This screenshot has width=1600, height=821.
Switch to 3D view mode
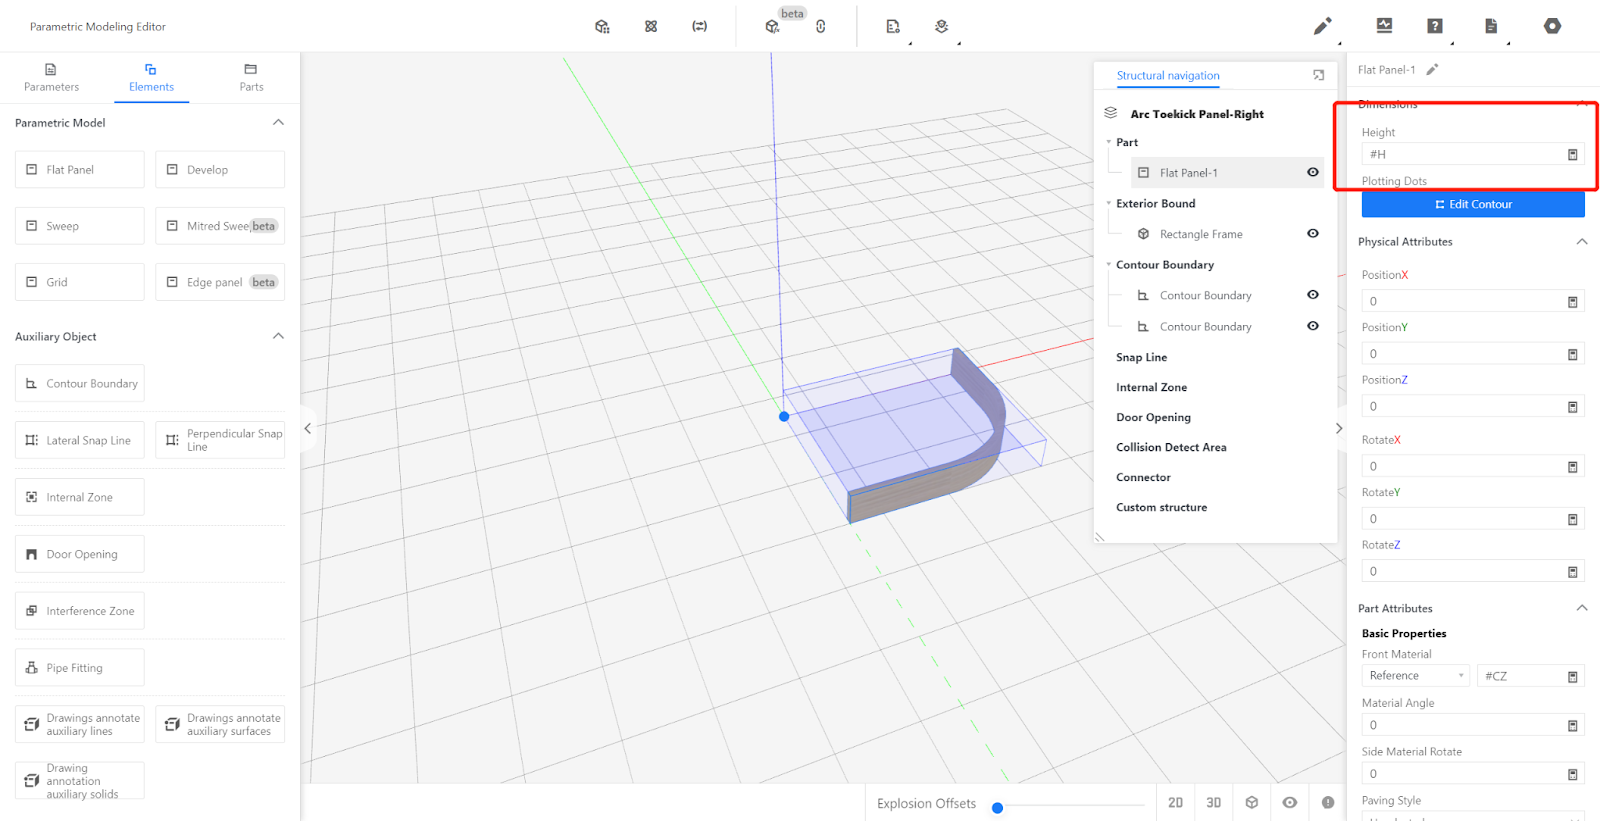click(x=1213, y=802)
